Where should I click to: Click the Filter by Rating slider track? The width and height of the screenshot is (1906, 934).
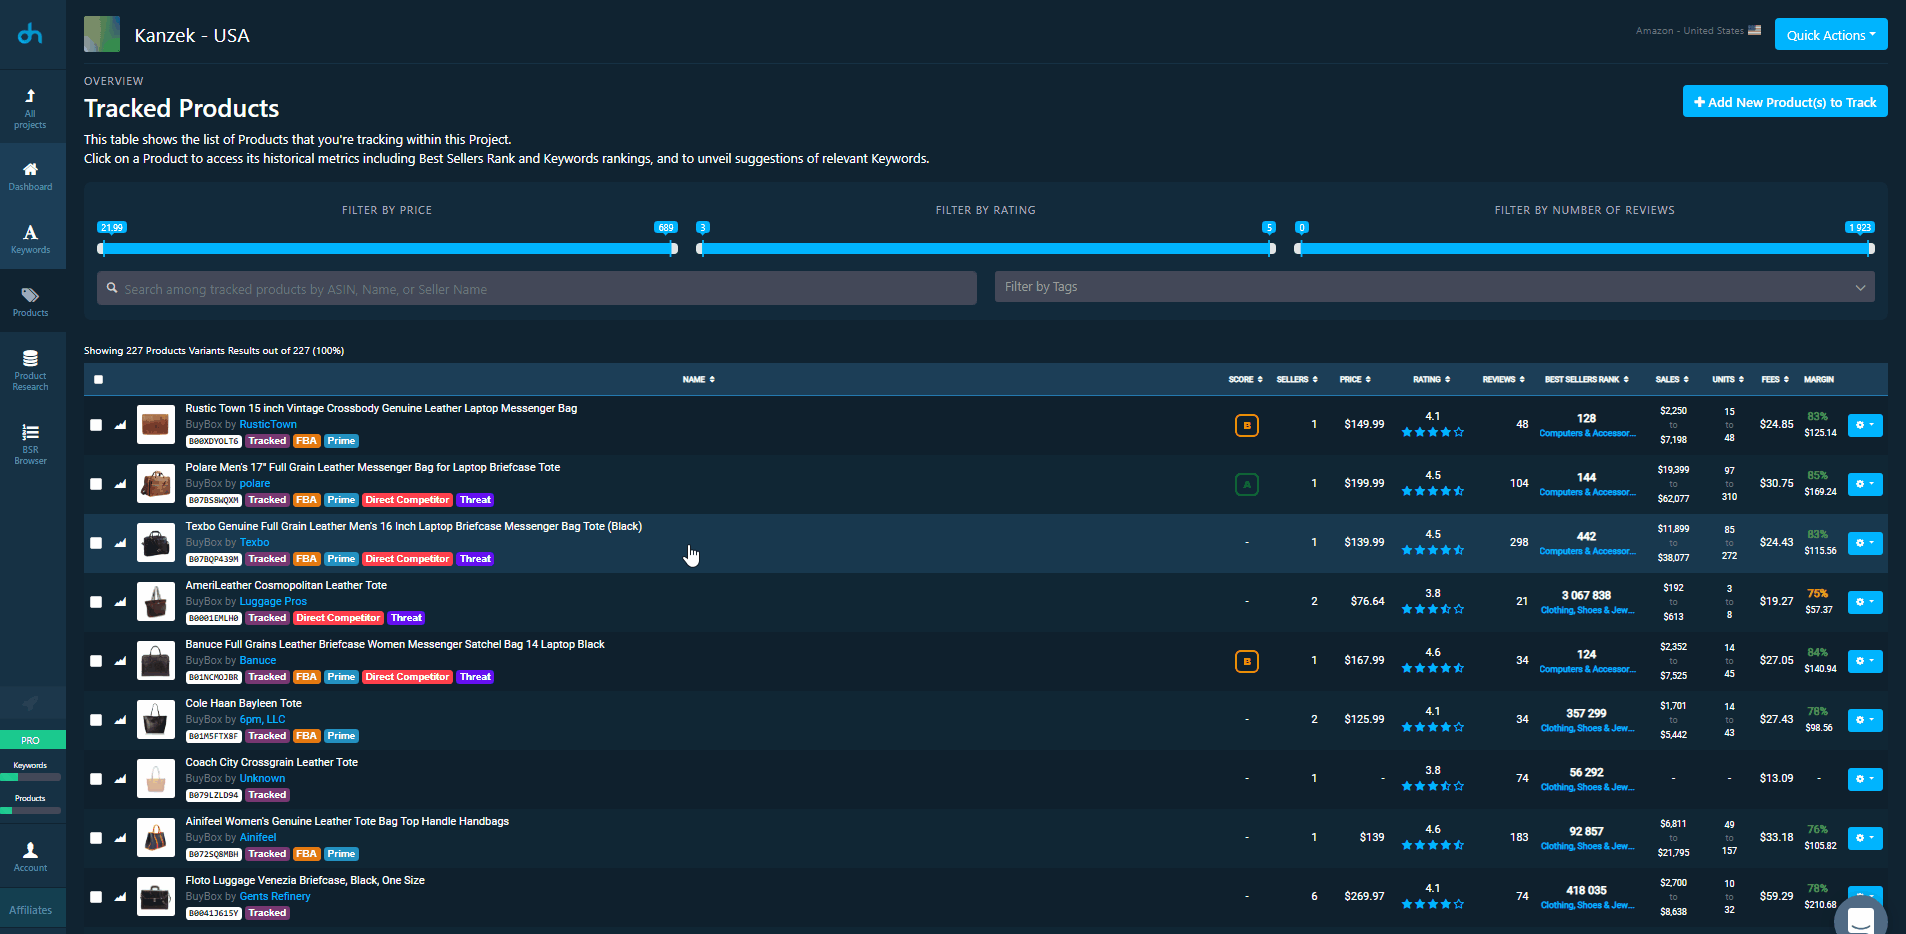coord(985,248)
